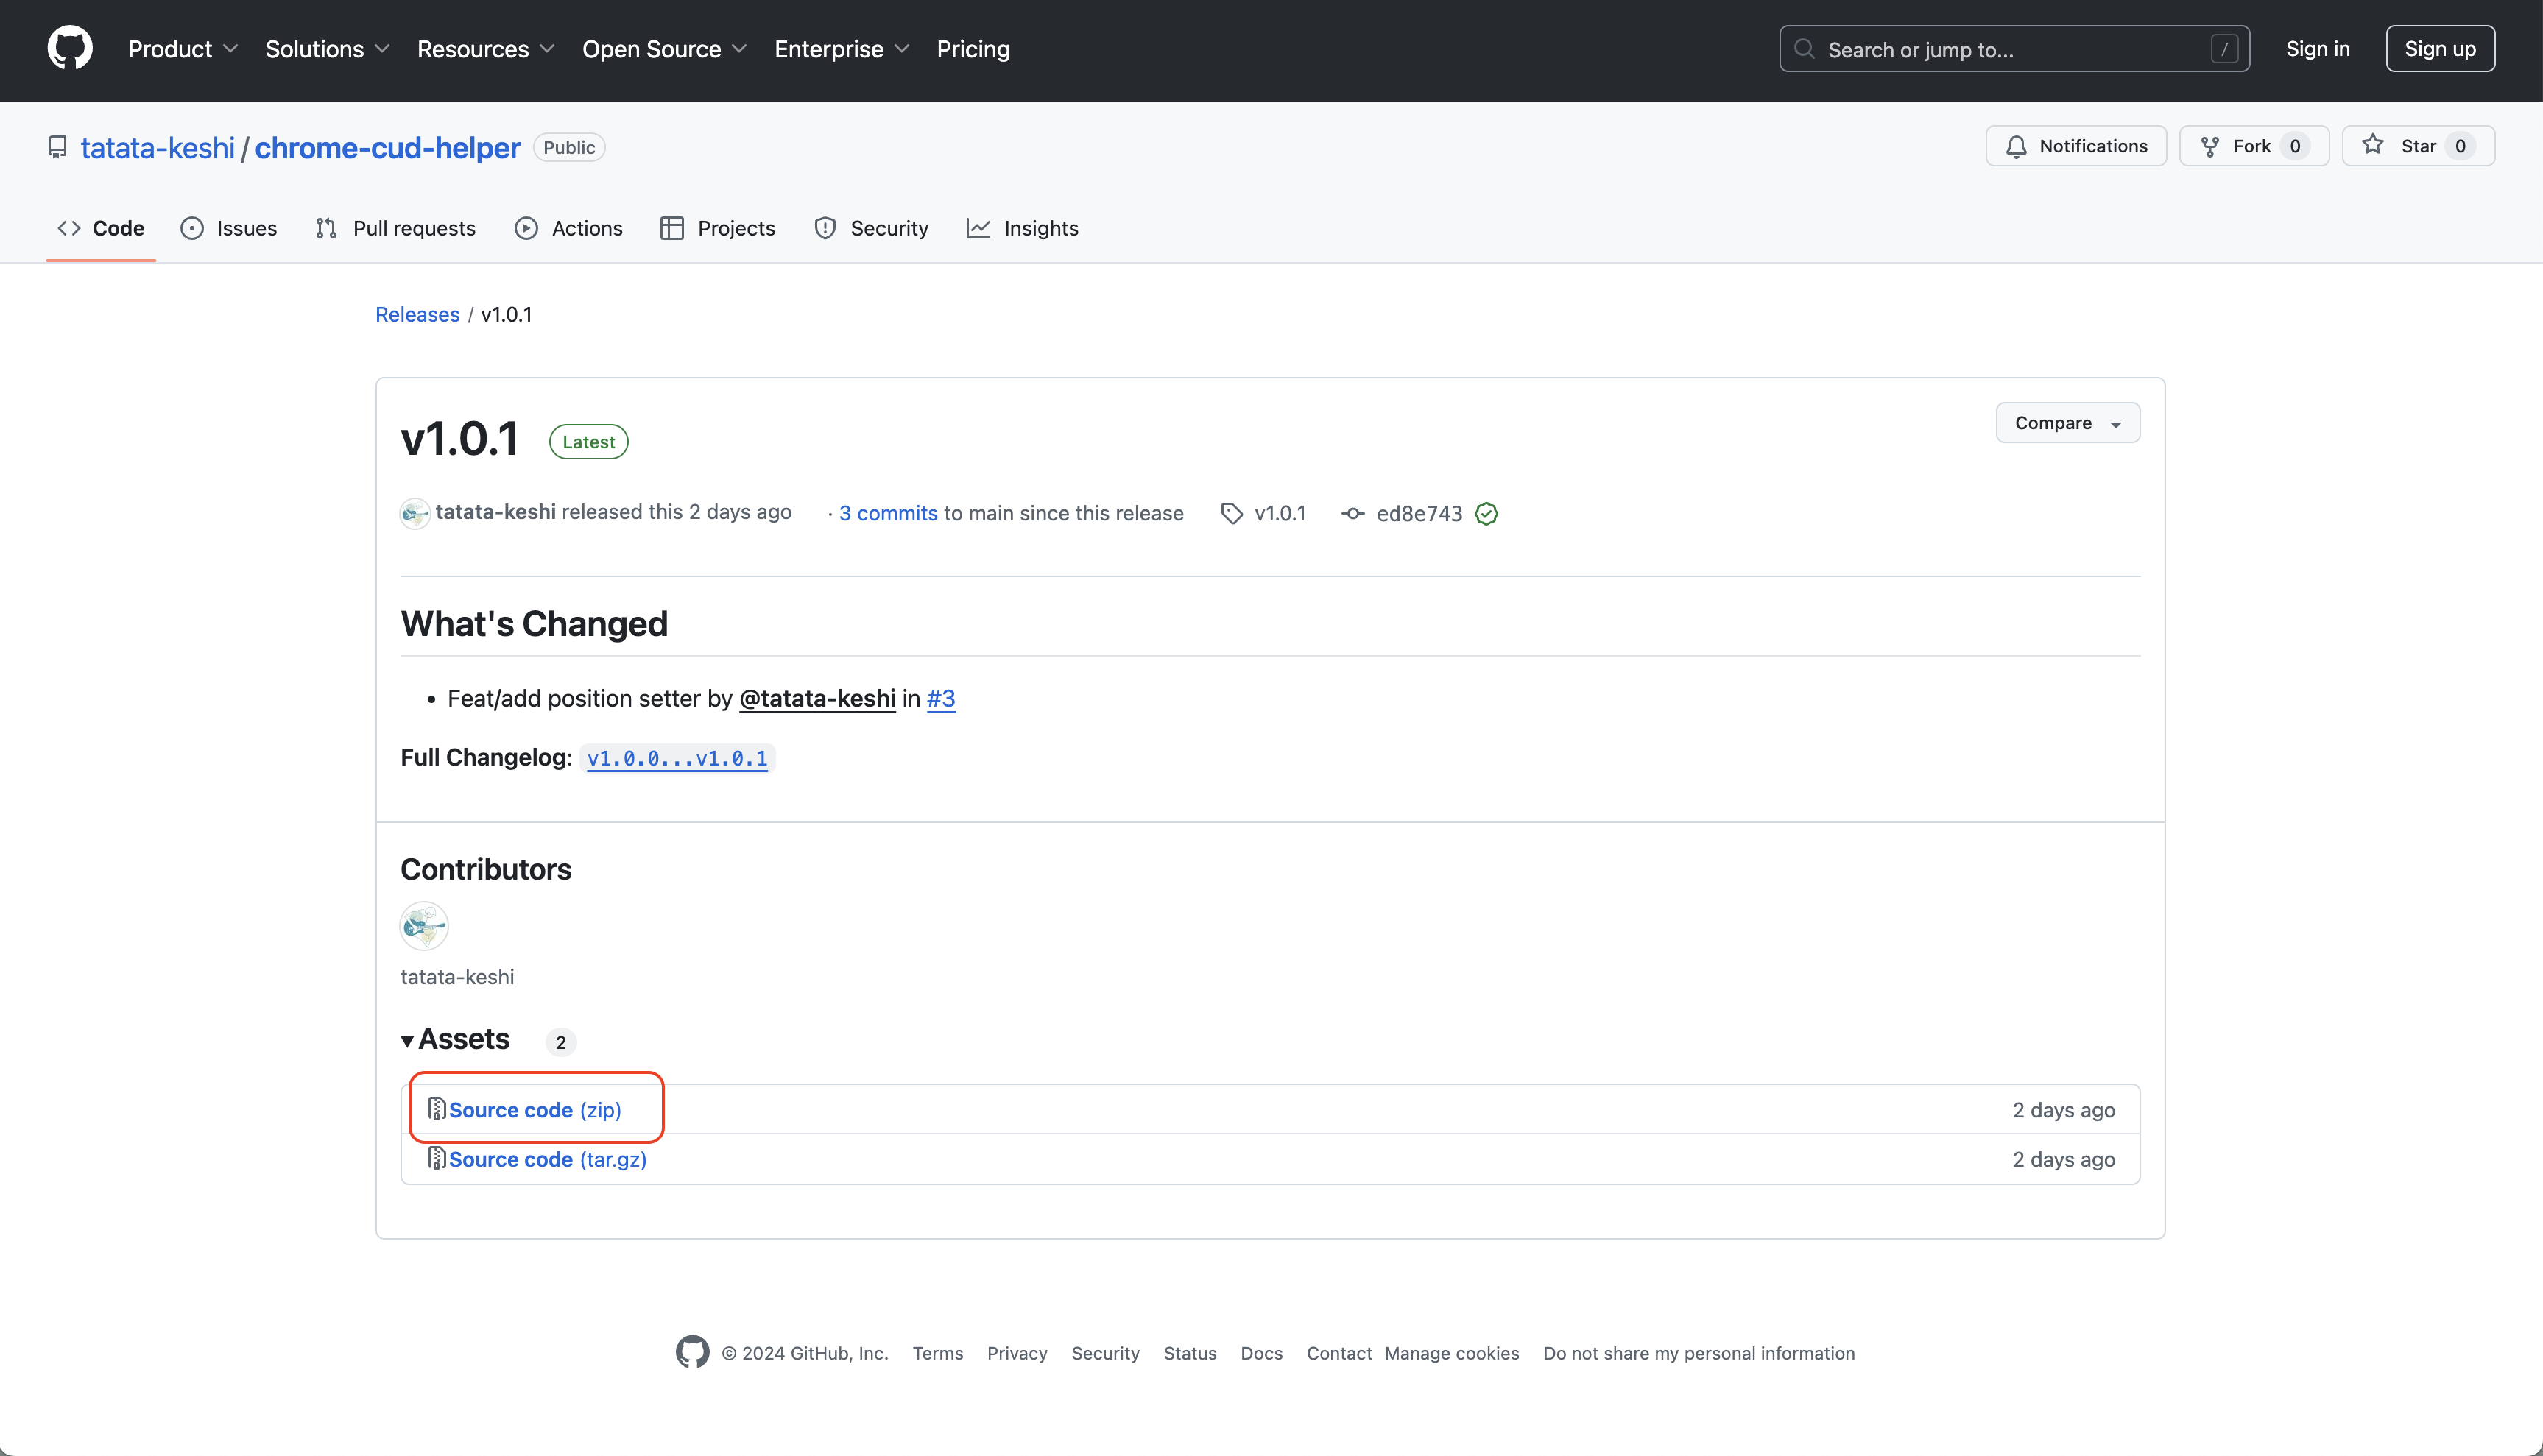Switch to the Issues tab

229,228
